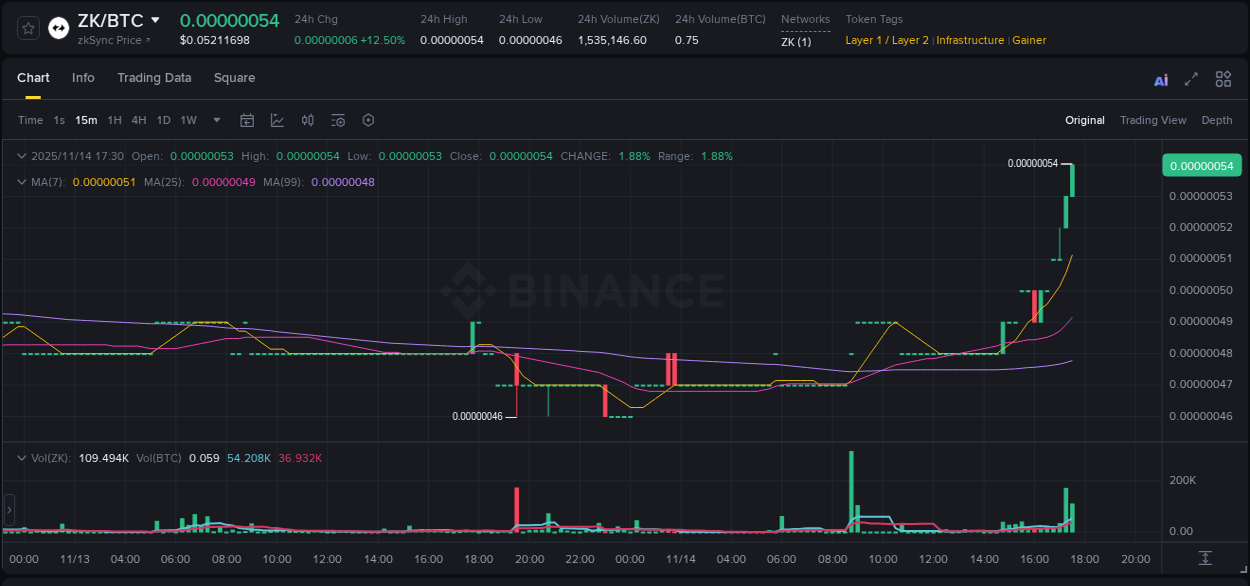Collapse the Volume indicator row
Screen dimensions: 1250x586
click(21, 457)
